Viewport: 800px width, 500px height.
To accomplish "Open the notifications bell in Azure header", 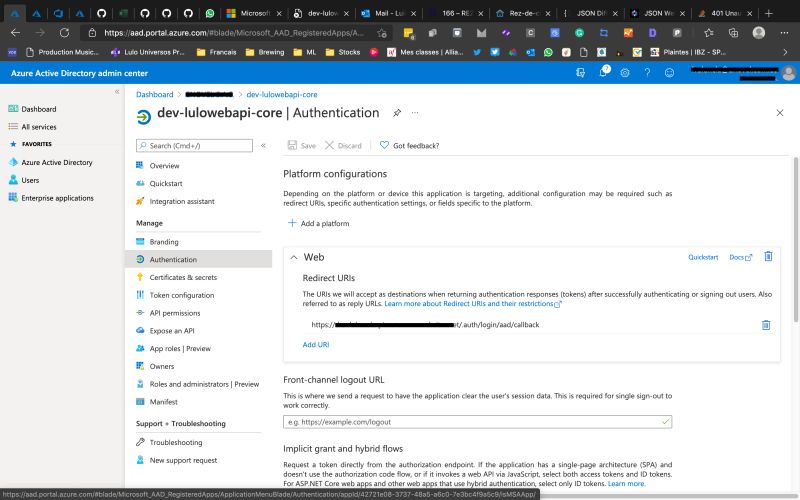I will tap(603, 72).
